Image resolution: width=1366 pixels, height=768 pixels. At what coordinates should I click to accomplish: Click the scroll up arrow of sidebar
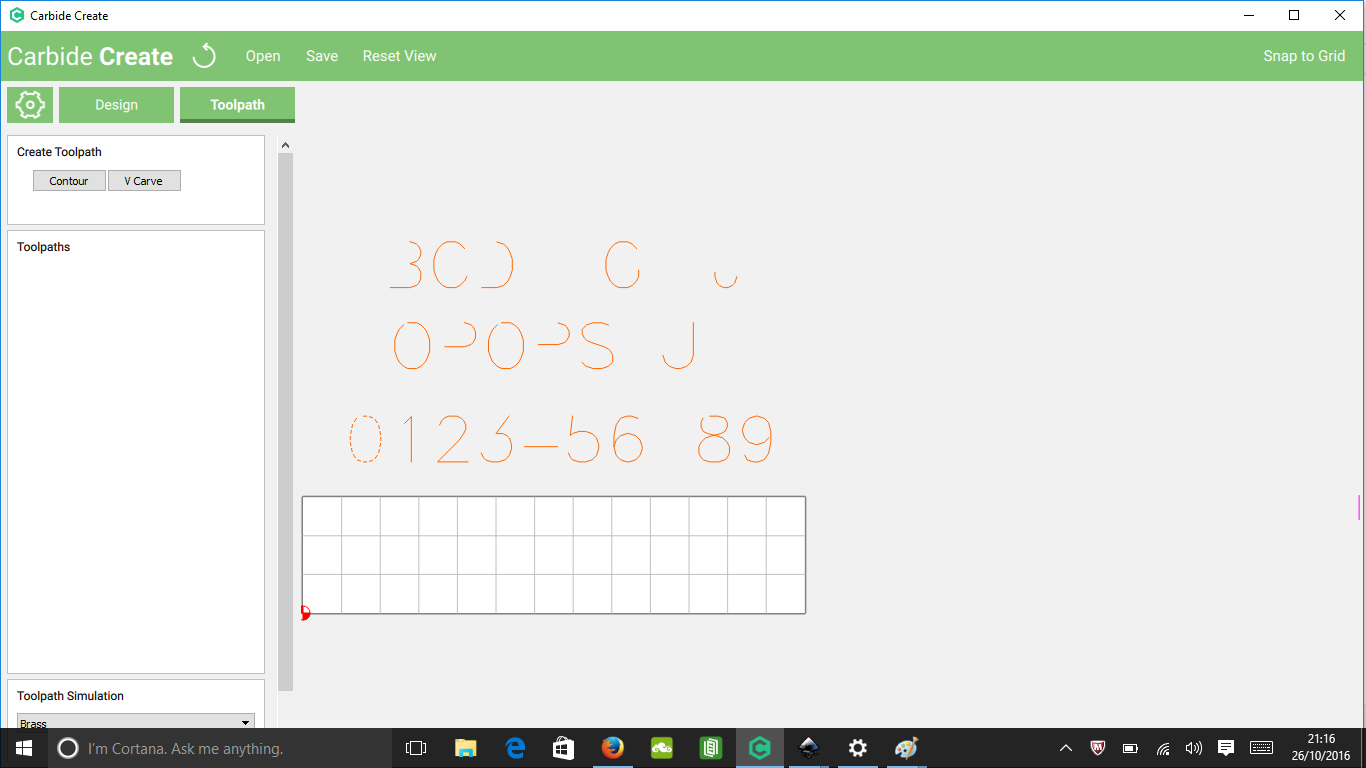pos(285,146)
